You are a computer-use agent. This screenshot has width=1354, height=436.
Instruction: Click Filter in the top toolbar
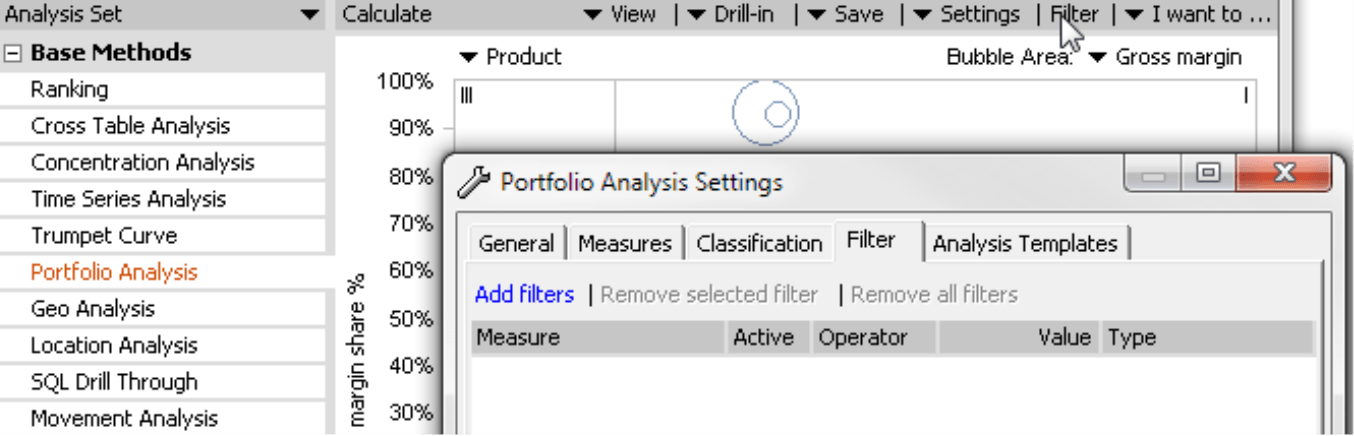[1075, 14]
